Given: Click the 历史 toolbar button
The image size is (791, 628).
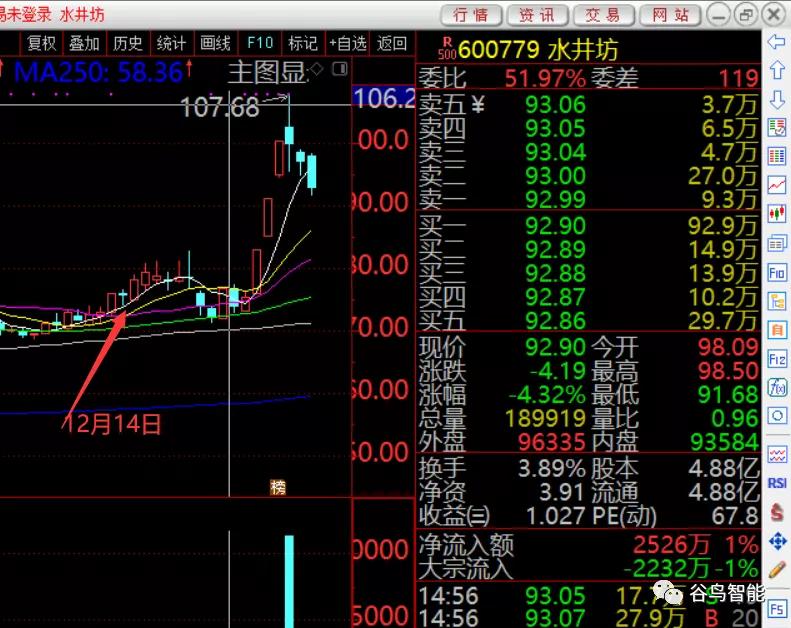Looking at the screenshot, I should pyautogui.click(x=128, y=43).
